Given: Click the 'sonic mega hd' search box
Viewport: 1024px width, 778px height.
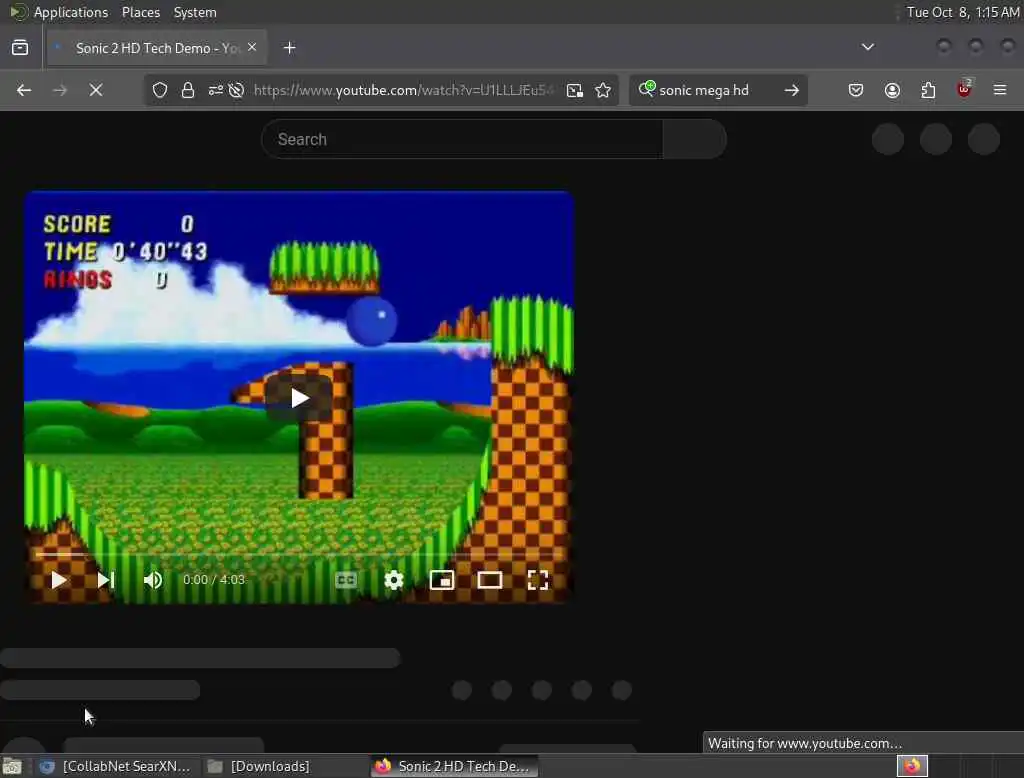Looking at the screenshot, I should point(718,90).
